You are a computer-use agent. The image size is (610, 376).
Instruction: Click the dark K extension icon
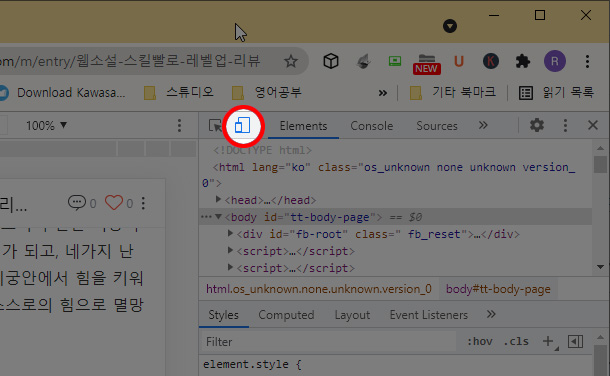(x=491, y=61)
